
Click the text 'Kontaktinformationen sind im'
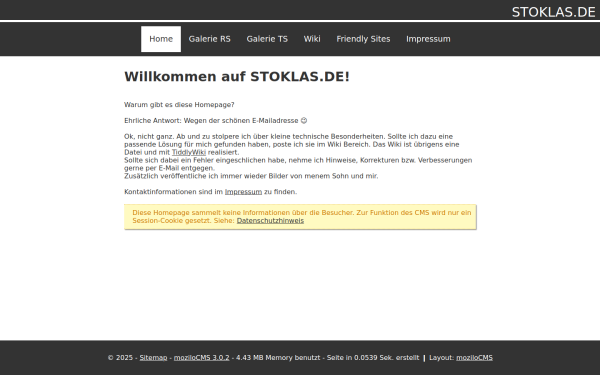174,192
